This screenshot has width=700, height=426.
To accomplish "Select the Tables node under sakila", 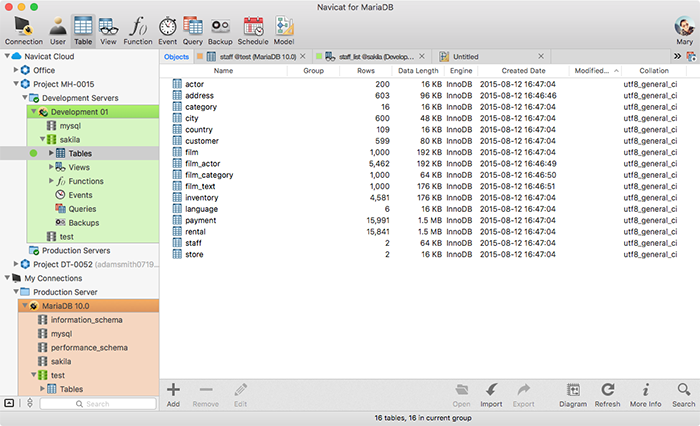I will pos(79,153).
